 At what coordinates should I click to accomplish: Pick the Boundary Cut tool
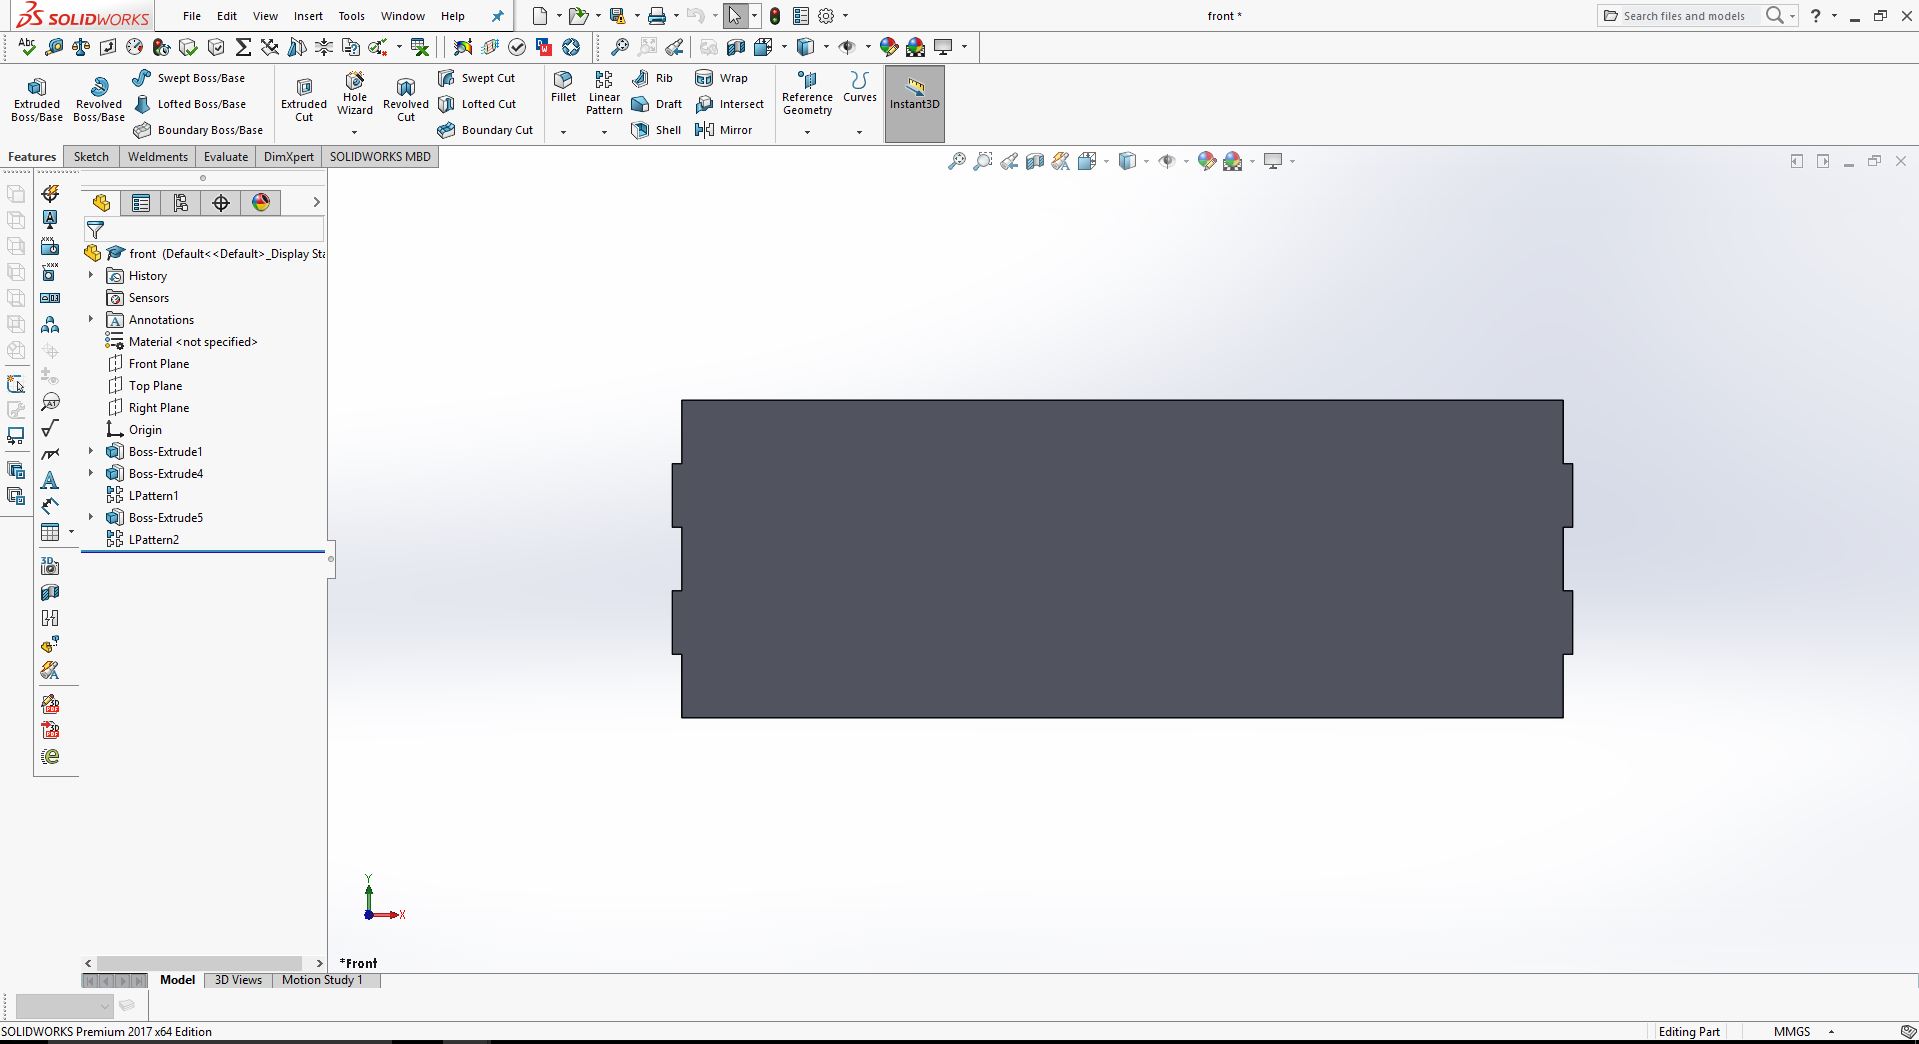pyautogui.click(x=485, y=130)
